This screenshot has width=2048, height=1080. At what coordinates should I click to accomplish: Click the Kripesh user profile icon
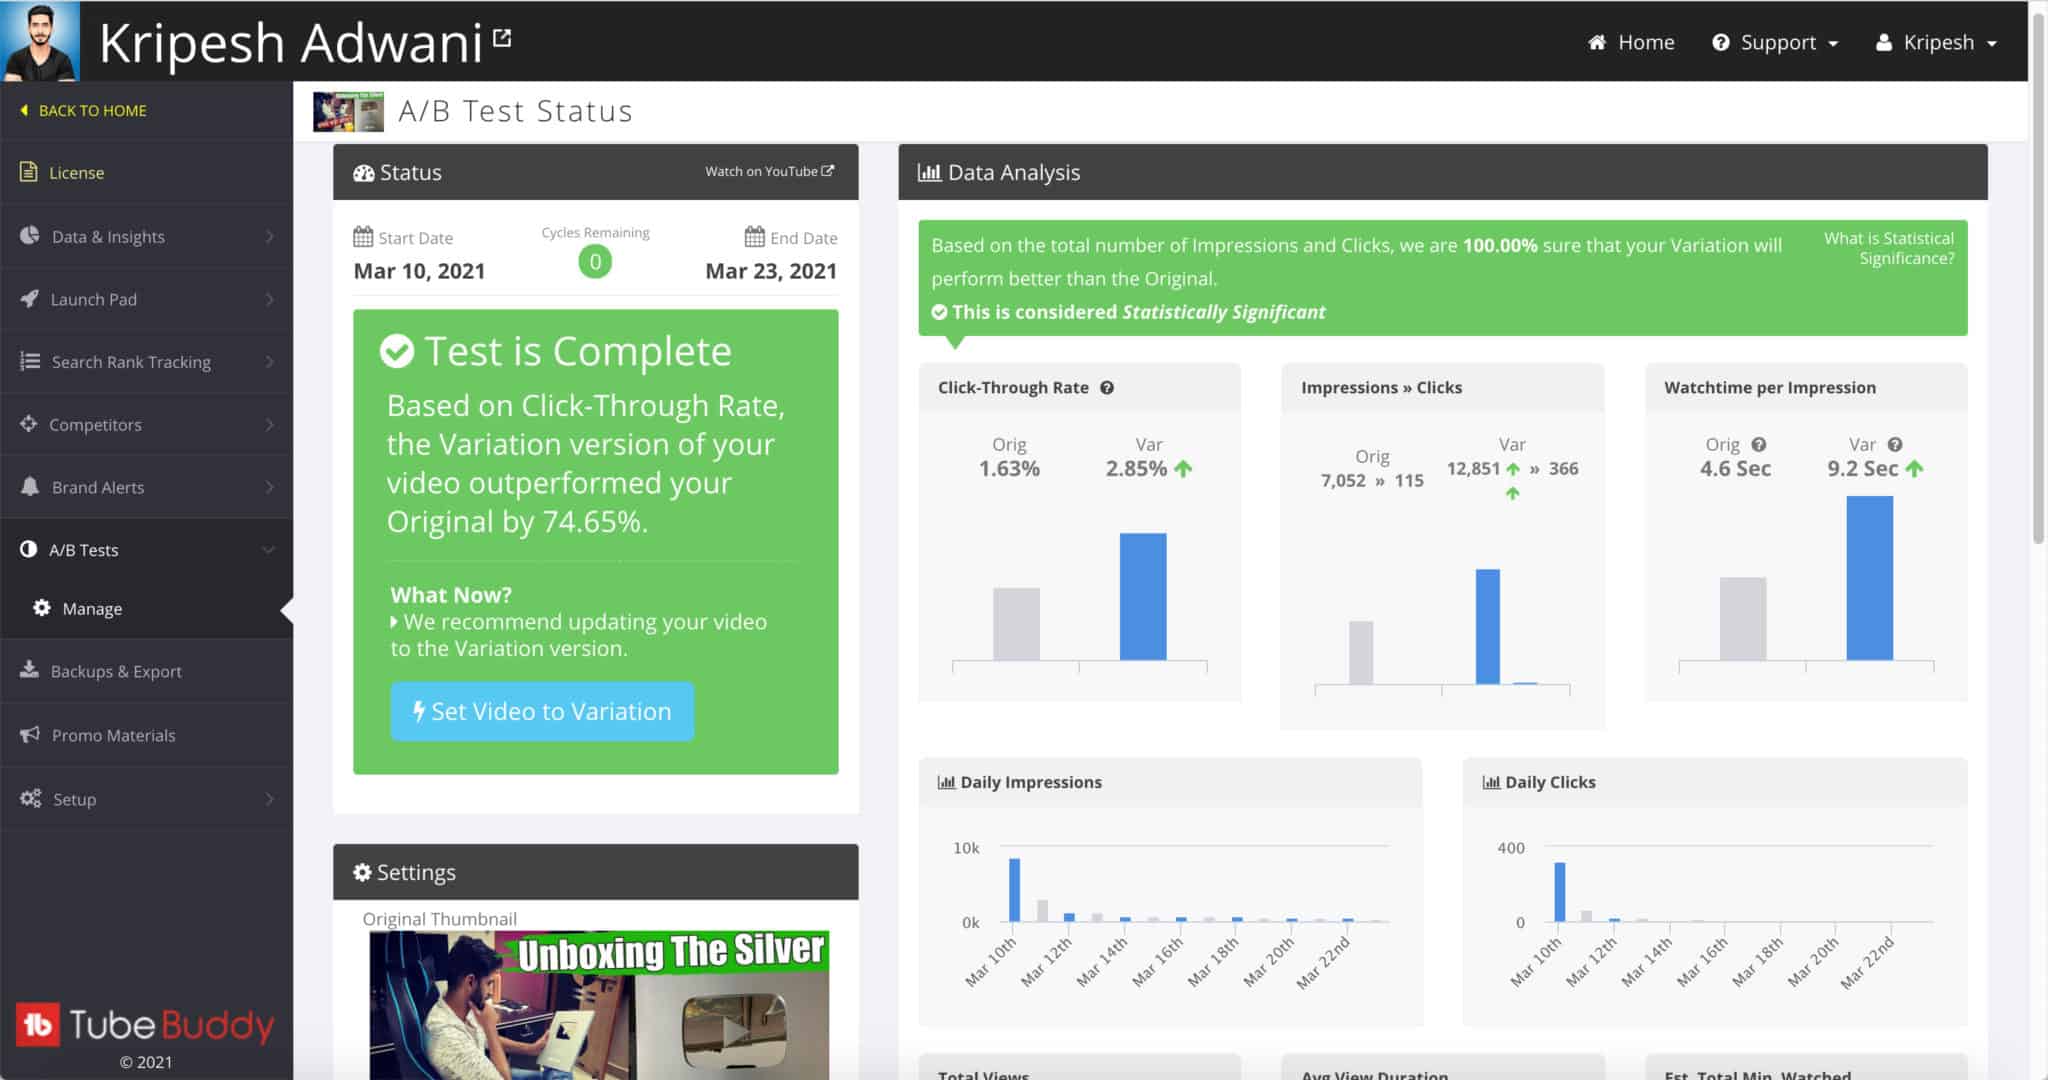(1884, 42)
